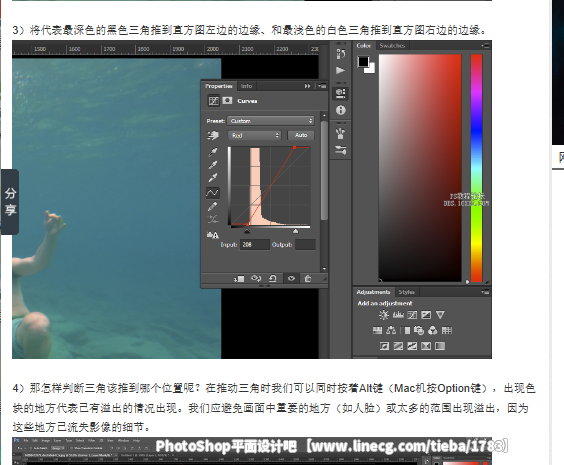Image resolution: width=564 pixels, height=465 pixels.
Task: Click the layer mask icon in Properties
Action: 227,100
